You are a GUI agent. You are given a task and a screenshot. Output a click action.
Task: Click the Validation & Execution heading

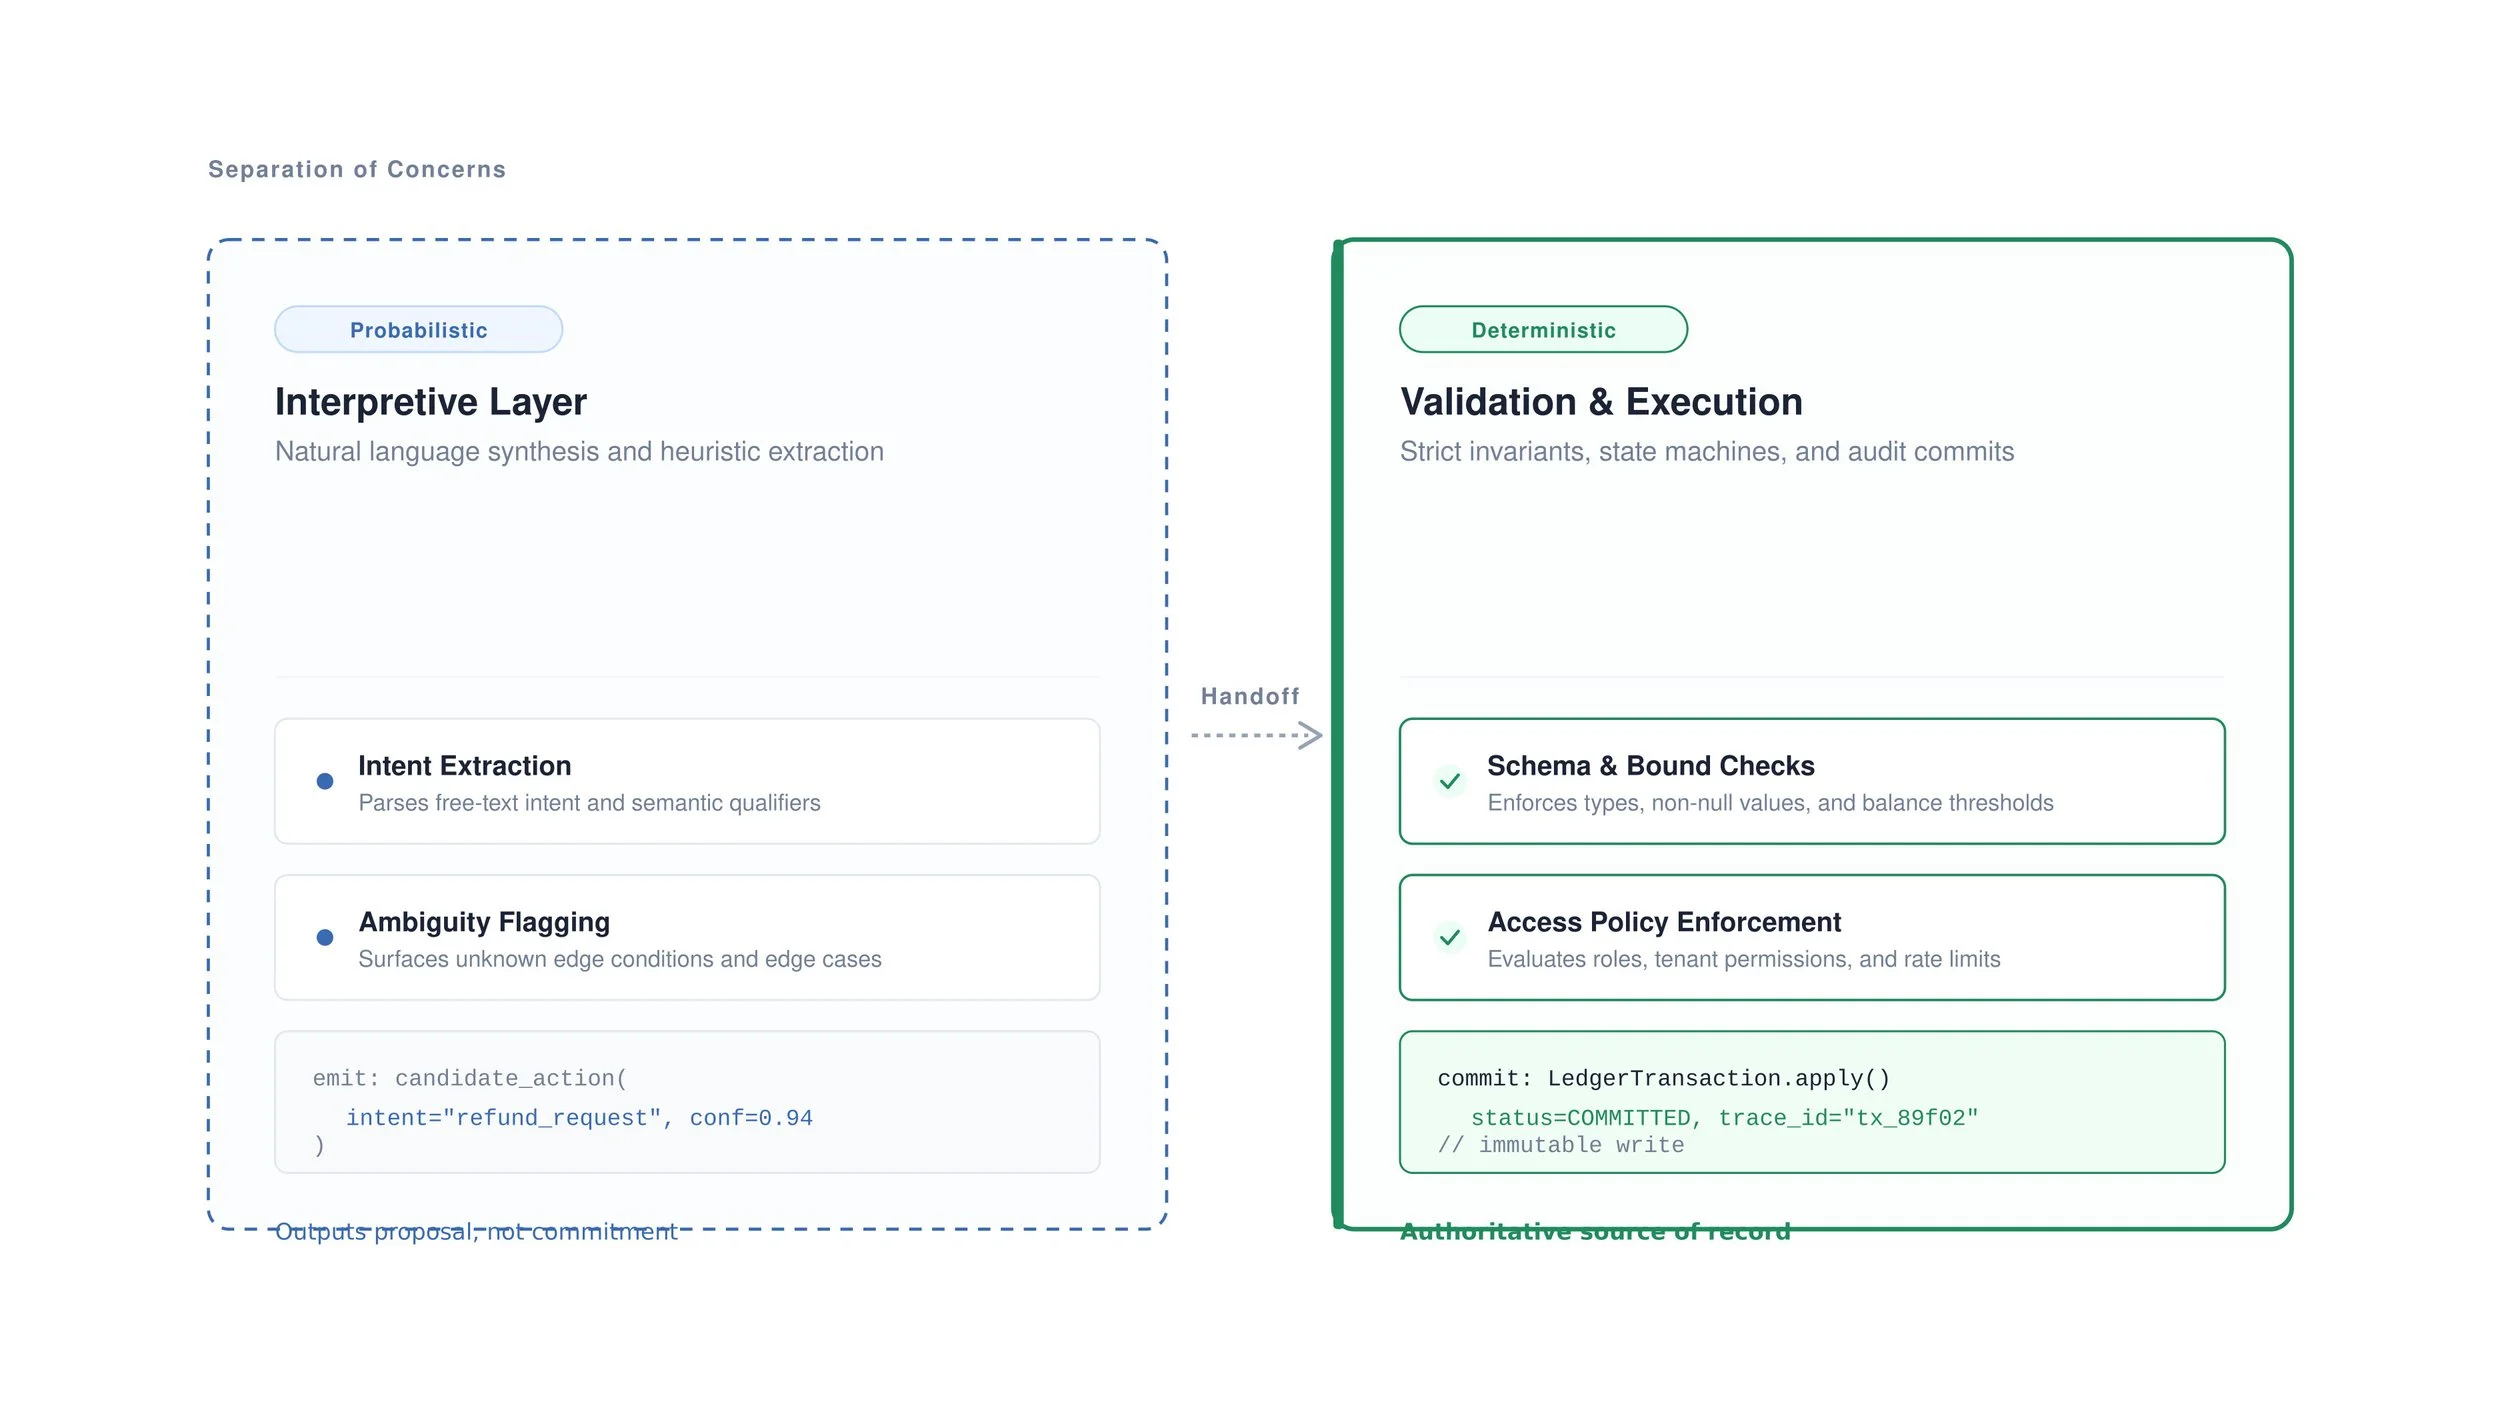click(1601, 402)
